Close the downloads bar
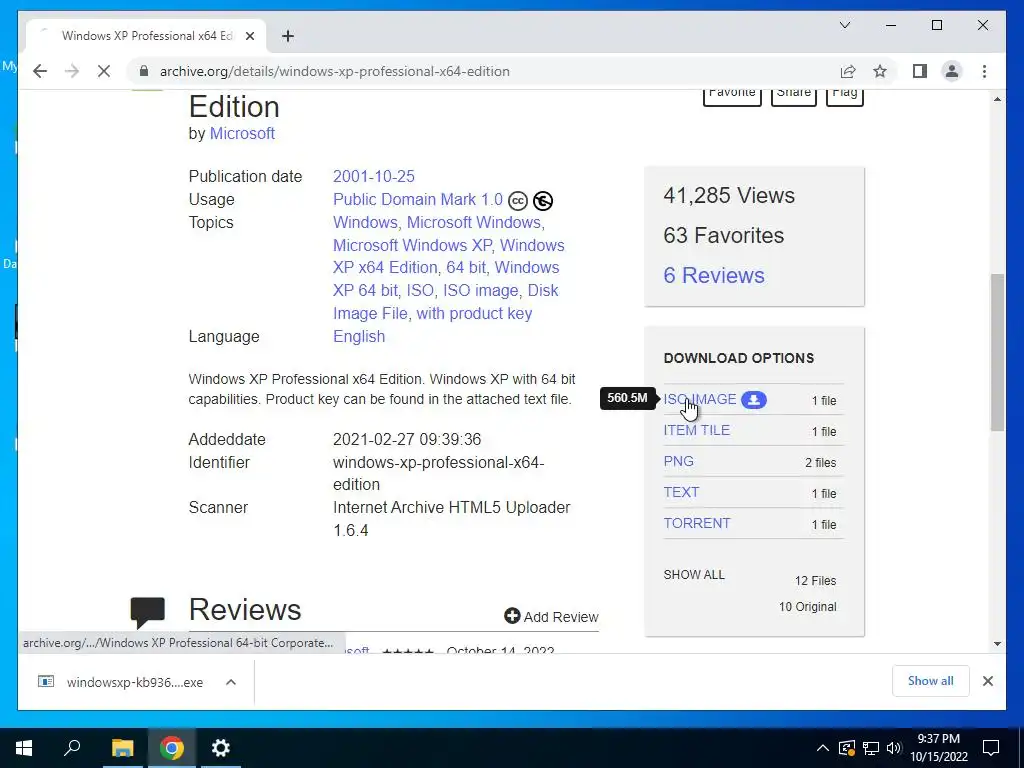This screenshot has width=1024, height=768. (x=987, y=681)
